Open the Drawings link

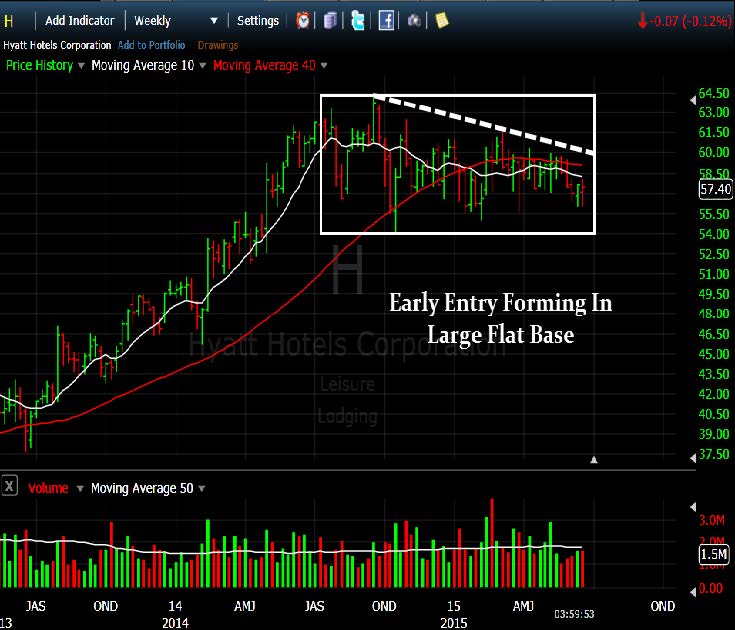[x=218, y=45]
